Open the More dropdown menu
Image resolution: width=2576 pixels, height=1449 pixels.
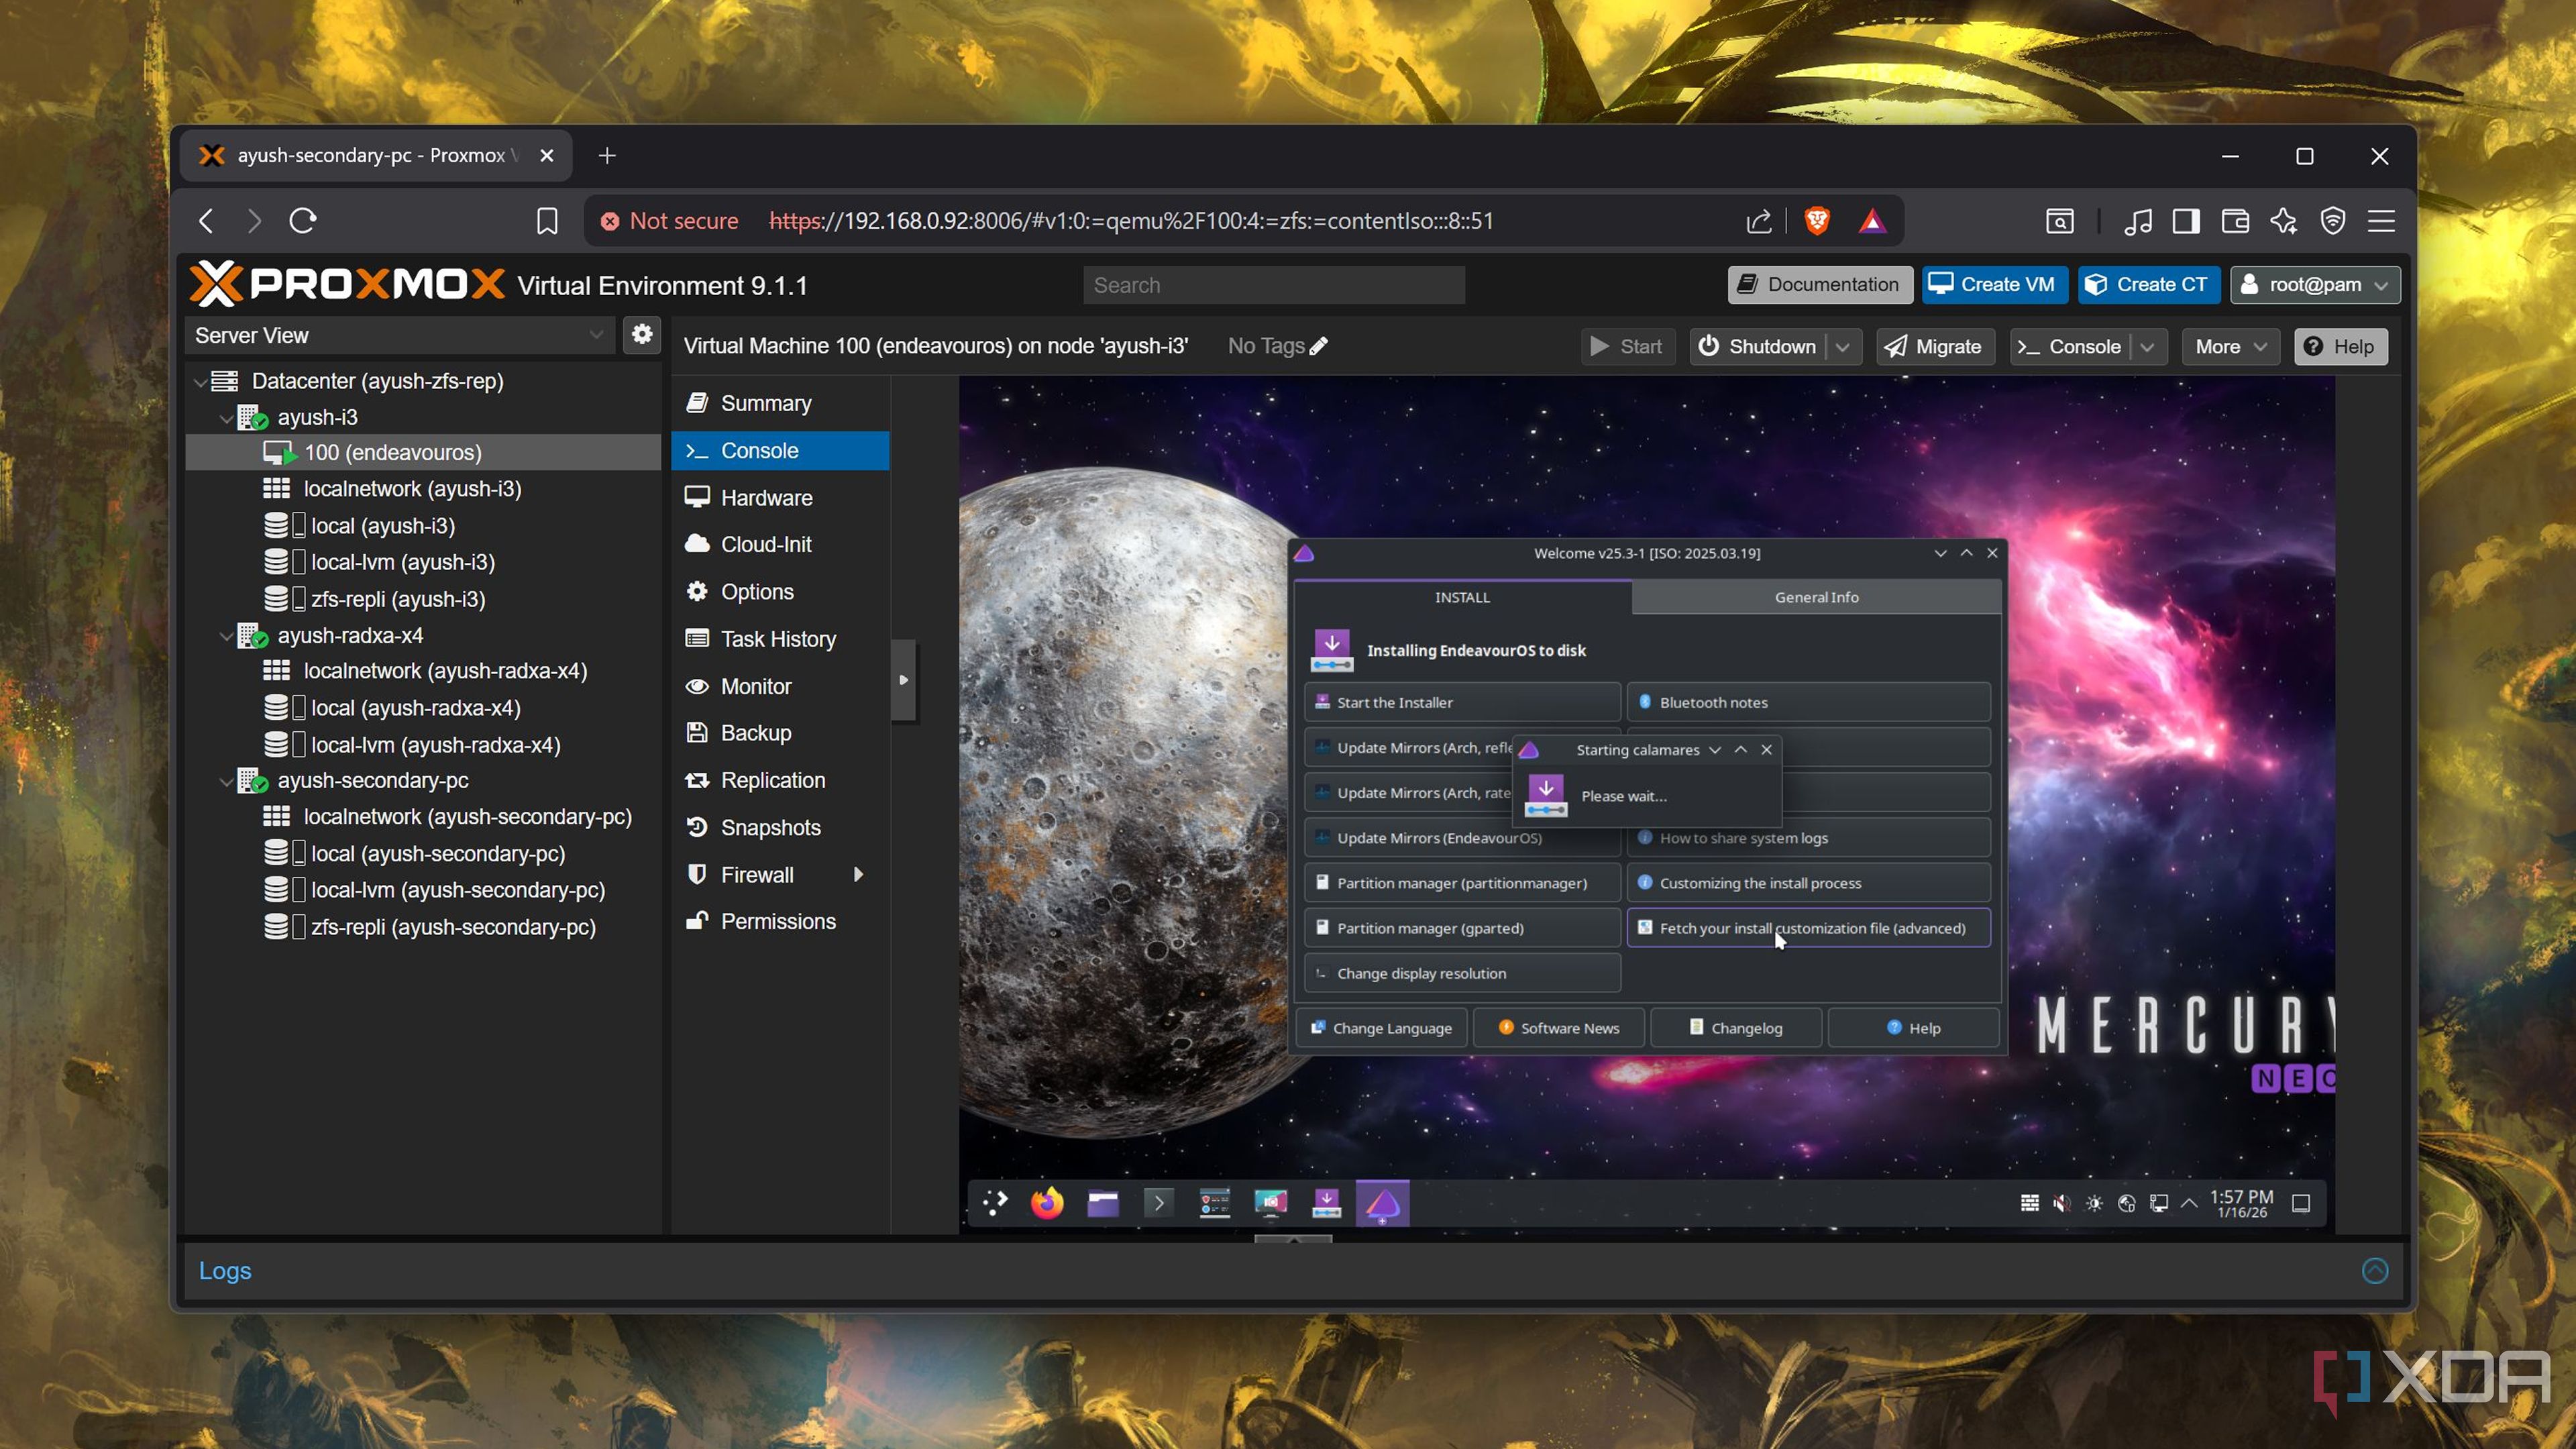2230,346
